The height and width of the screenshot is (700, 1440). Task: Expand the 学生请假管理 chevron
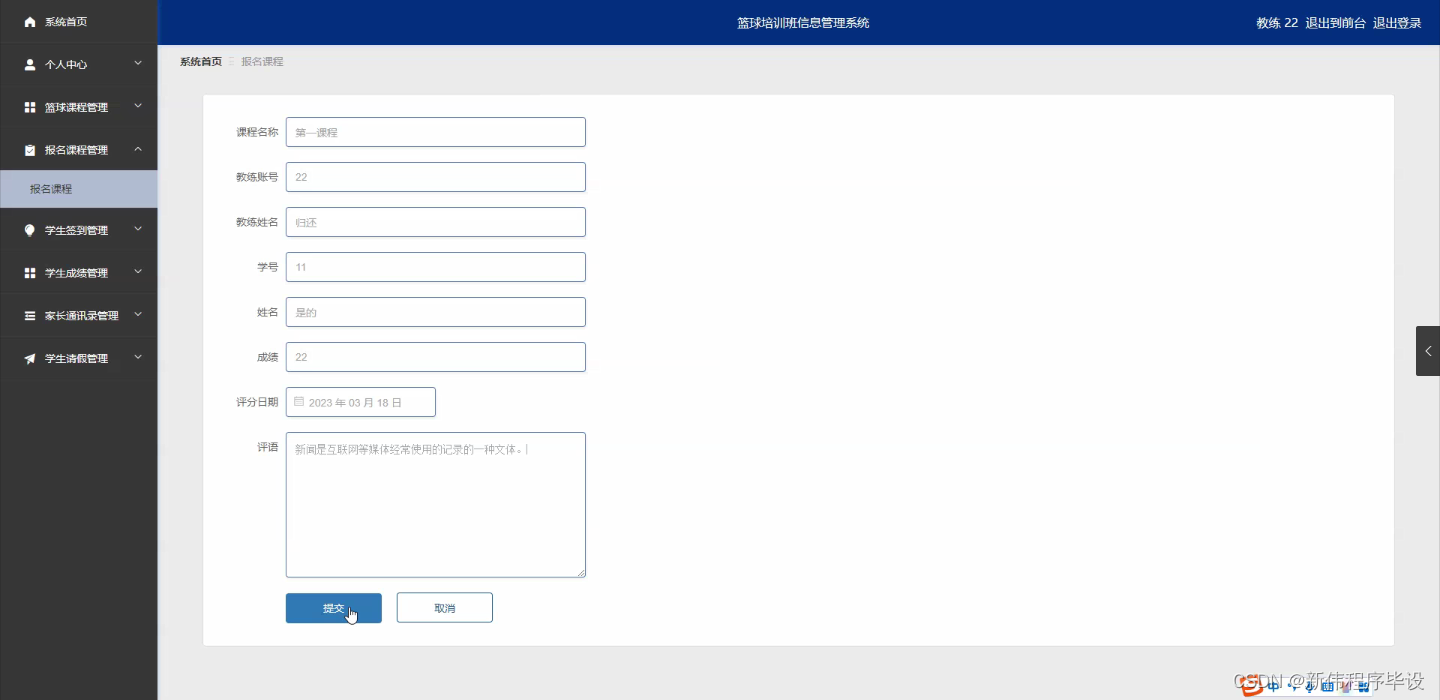pyautogui.click(x=138, y=357)
